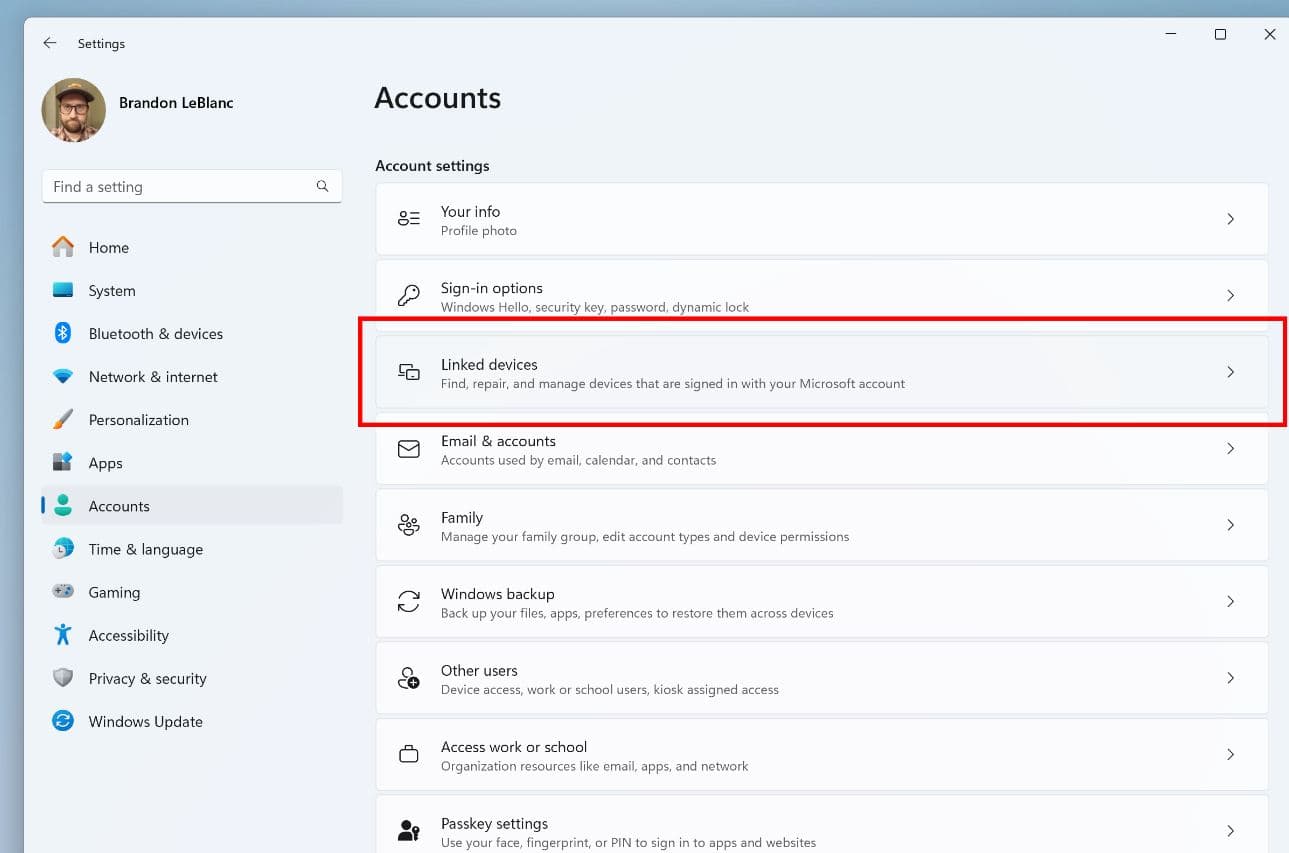Click the Sign-in options key icon
Image resolution: width=1289 pixels, height=853 pixels.
[409, 296]
